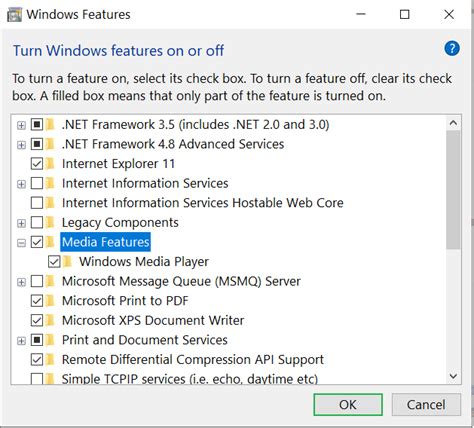Click the features list scrollbar thumb

[453, 189]
